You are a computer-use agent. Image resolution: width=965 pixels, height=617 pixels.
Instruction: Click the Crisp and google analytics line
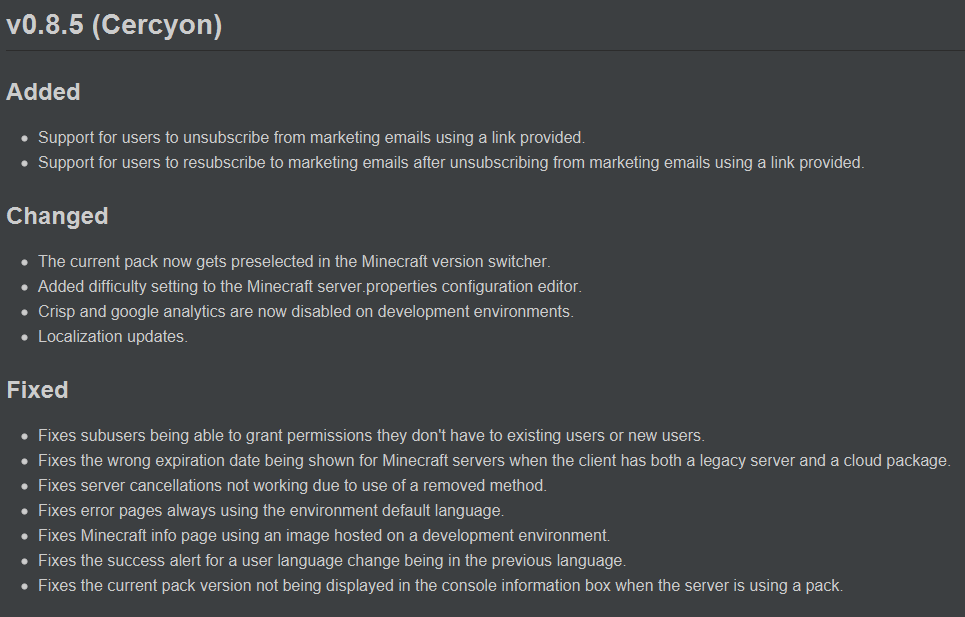click(x=305, y=311)
